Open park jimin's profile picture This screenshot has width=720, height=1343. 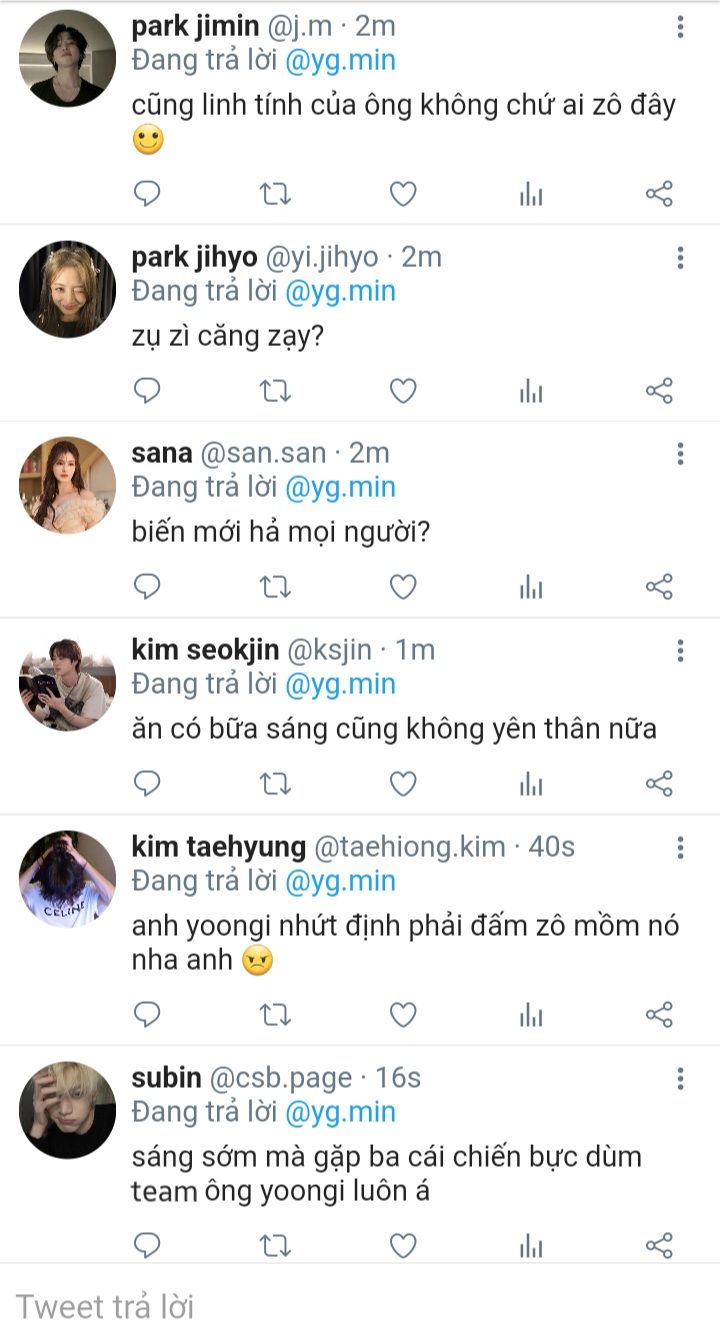[68, 58]
